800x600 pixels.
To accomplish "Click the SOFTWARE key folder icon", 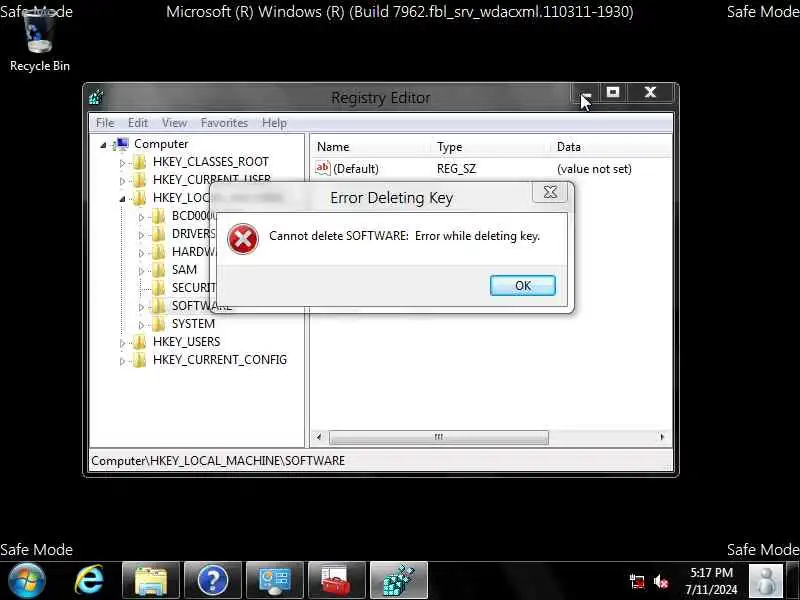I will [x=159, y=306].
